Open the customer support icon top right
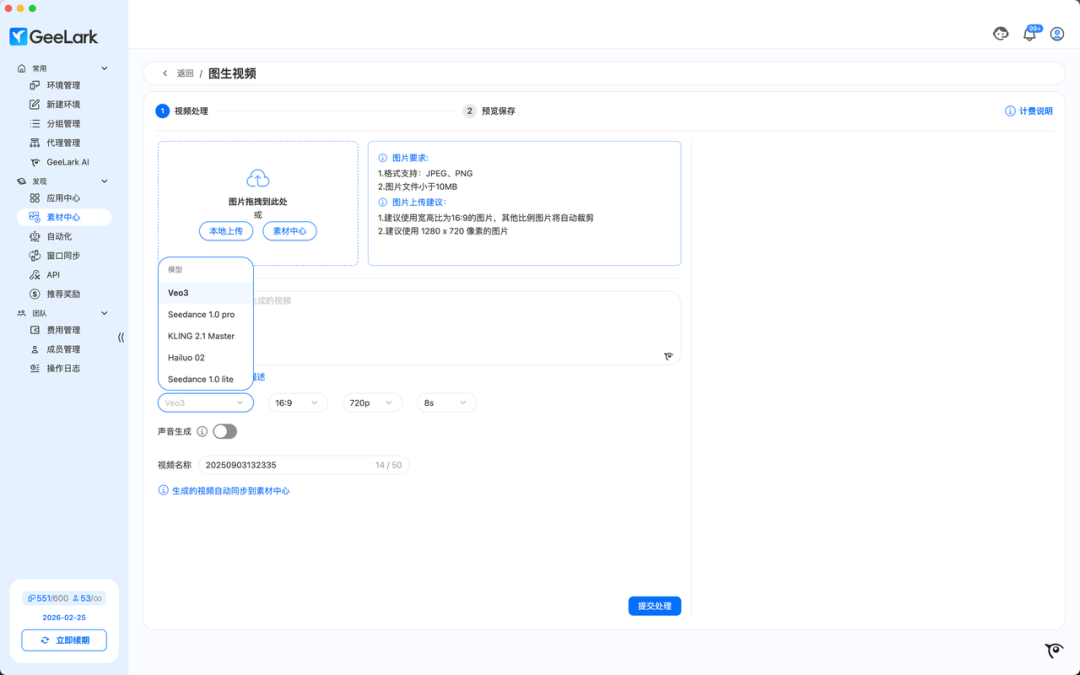 [1000, 33]
